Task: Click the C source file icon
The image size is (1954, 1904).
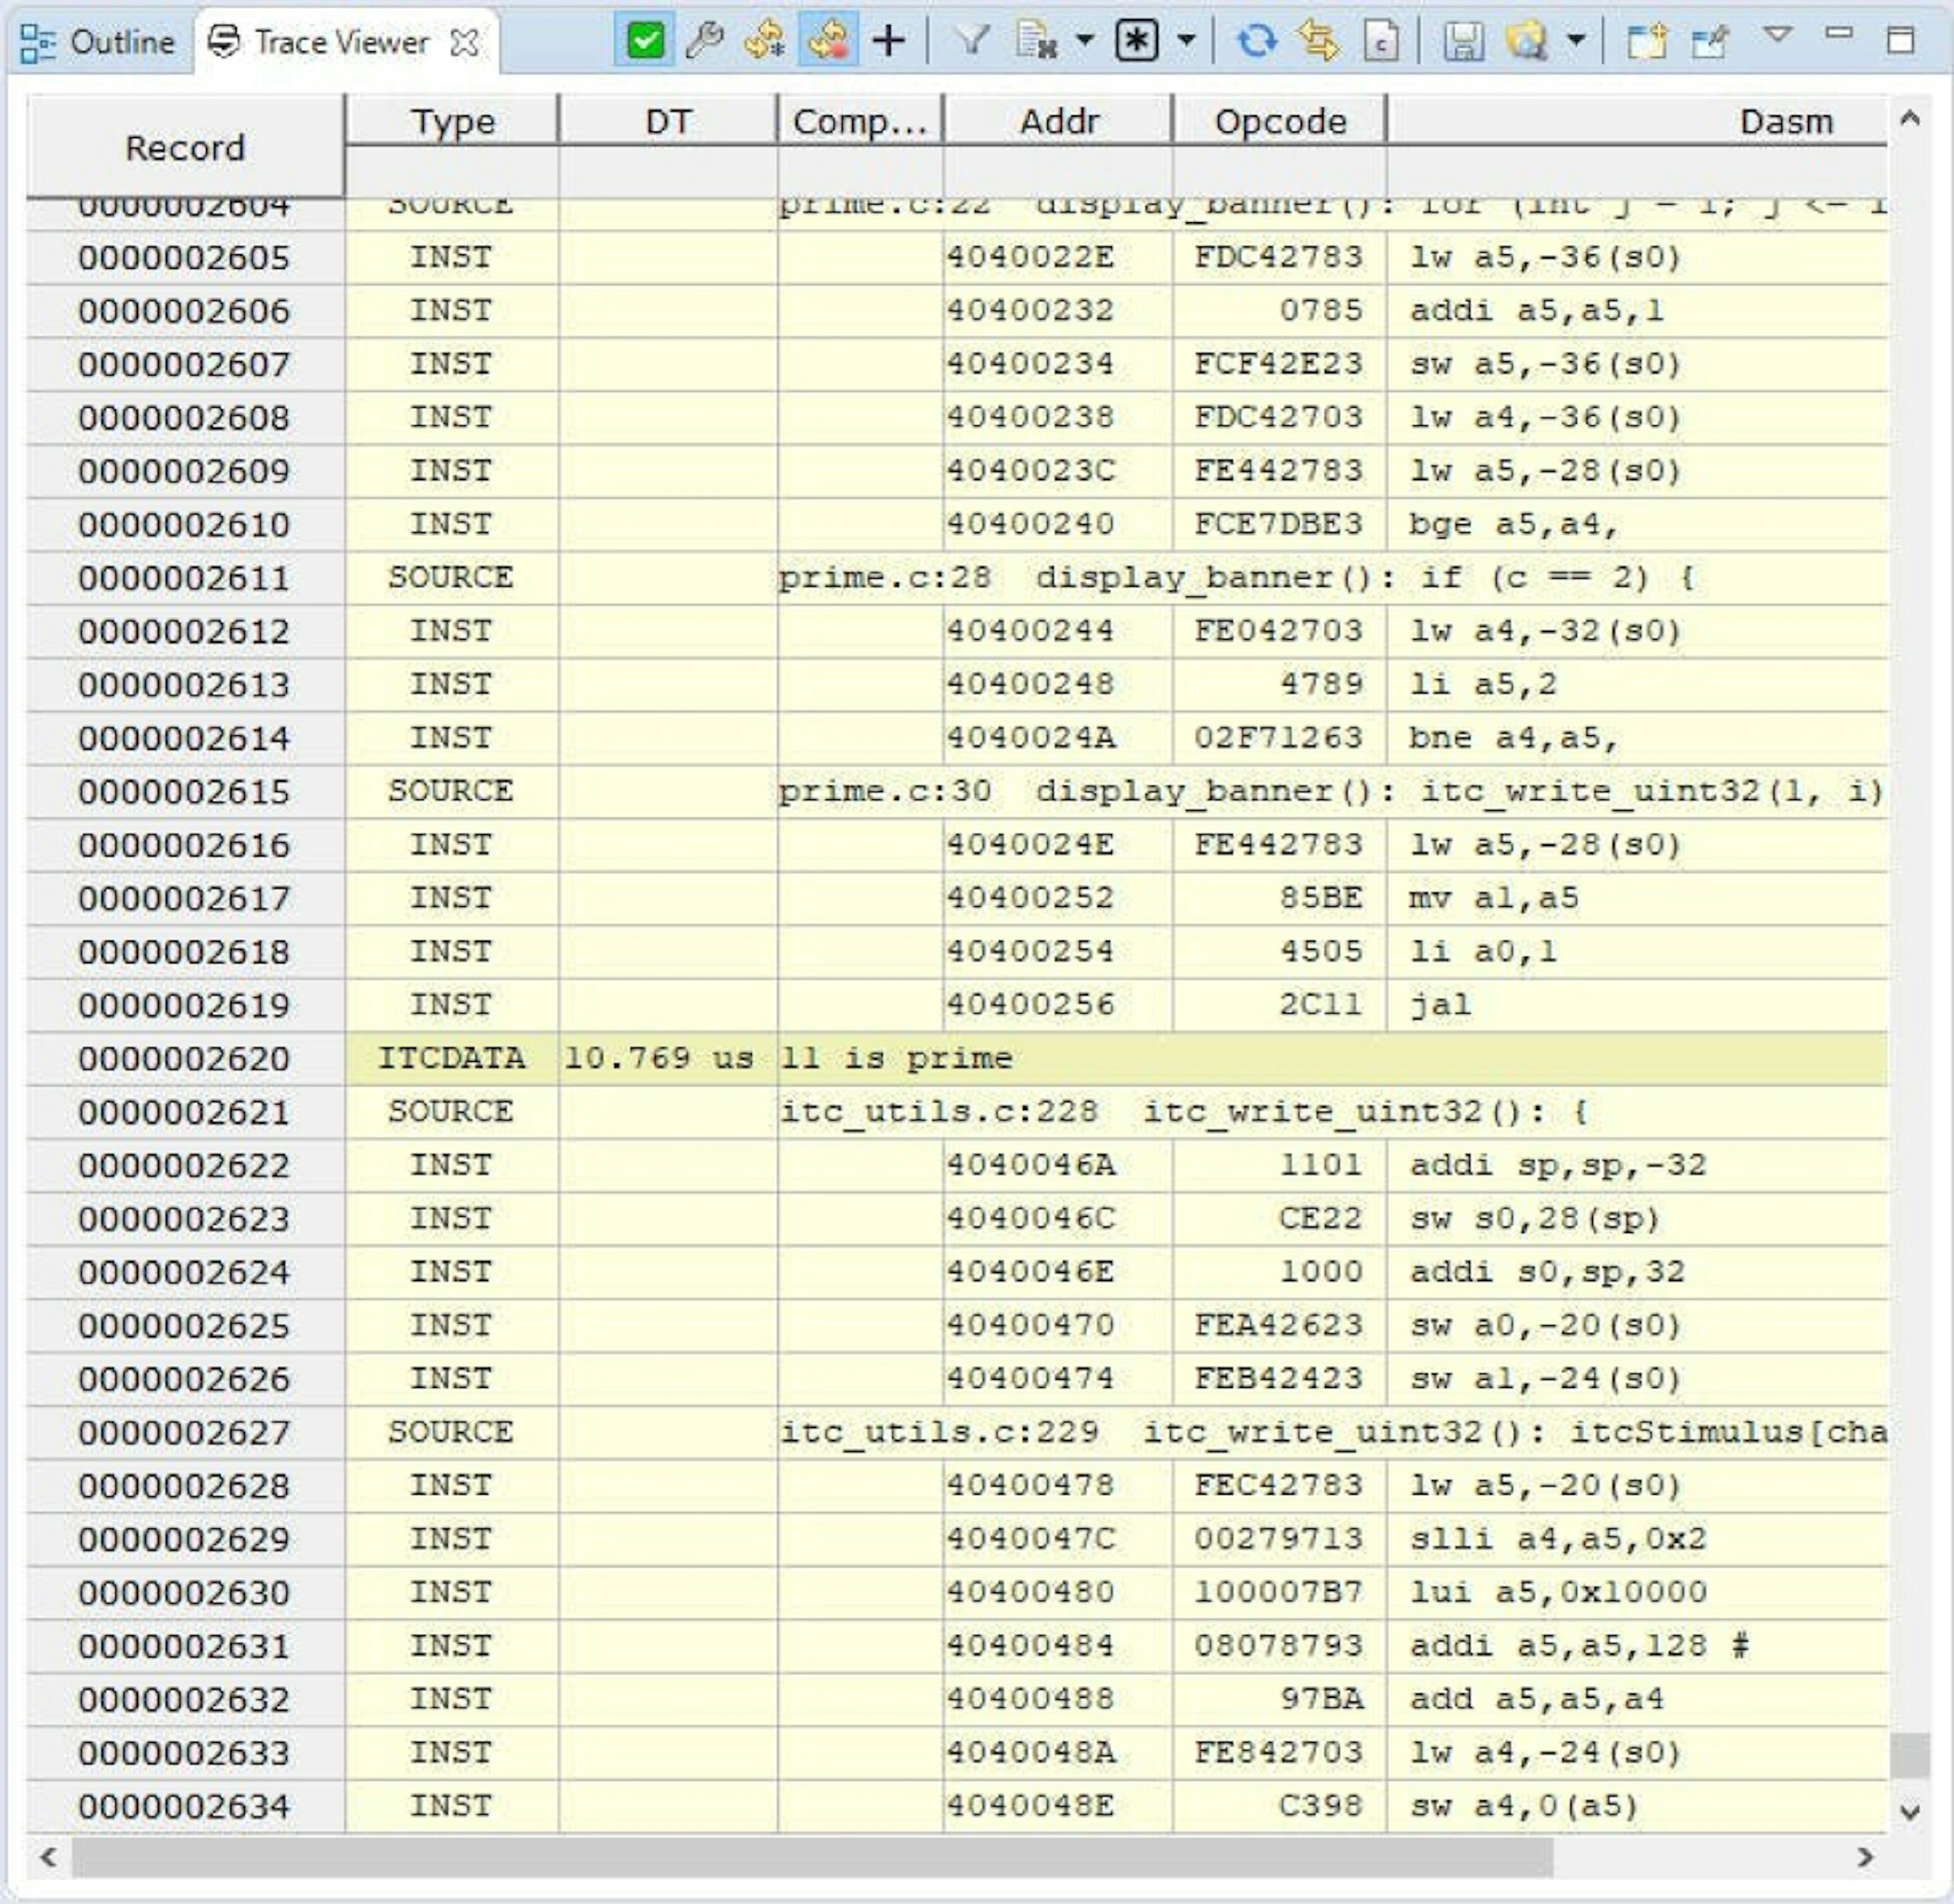Action: pyautogui.click(x=1381, y=41)
